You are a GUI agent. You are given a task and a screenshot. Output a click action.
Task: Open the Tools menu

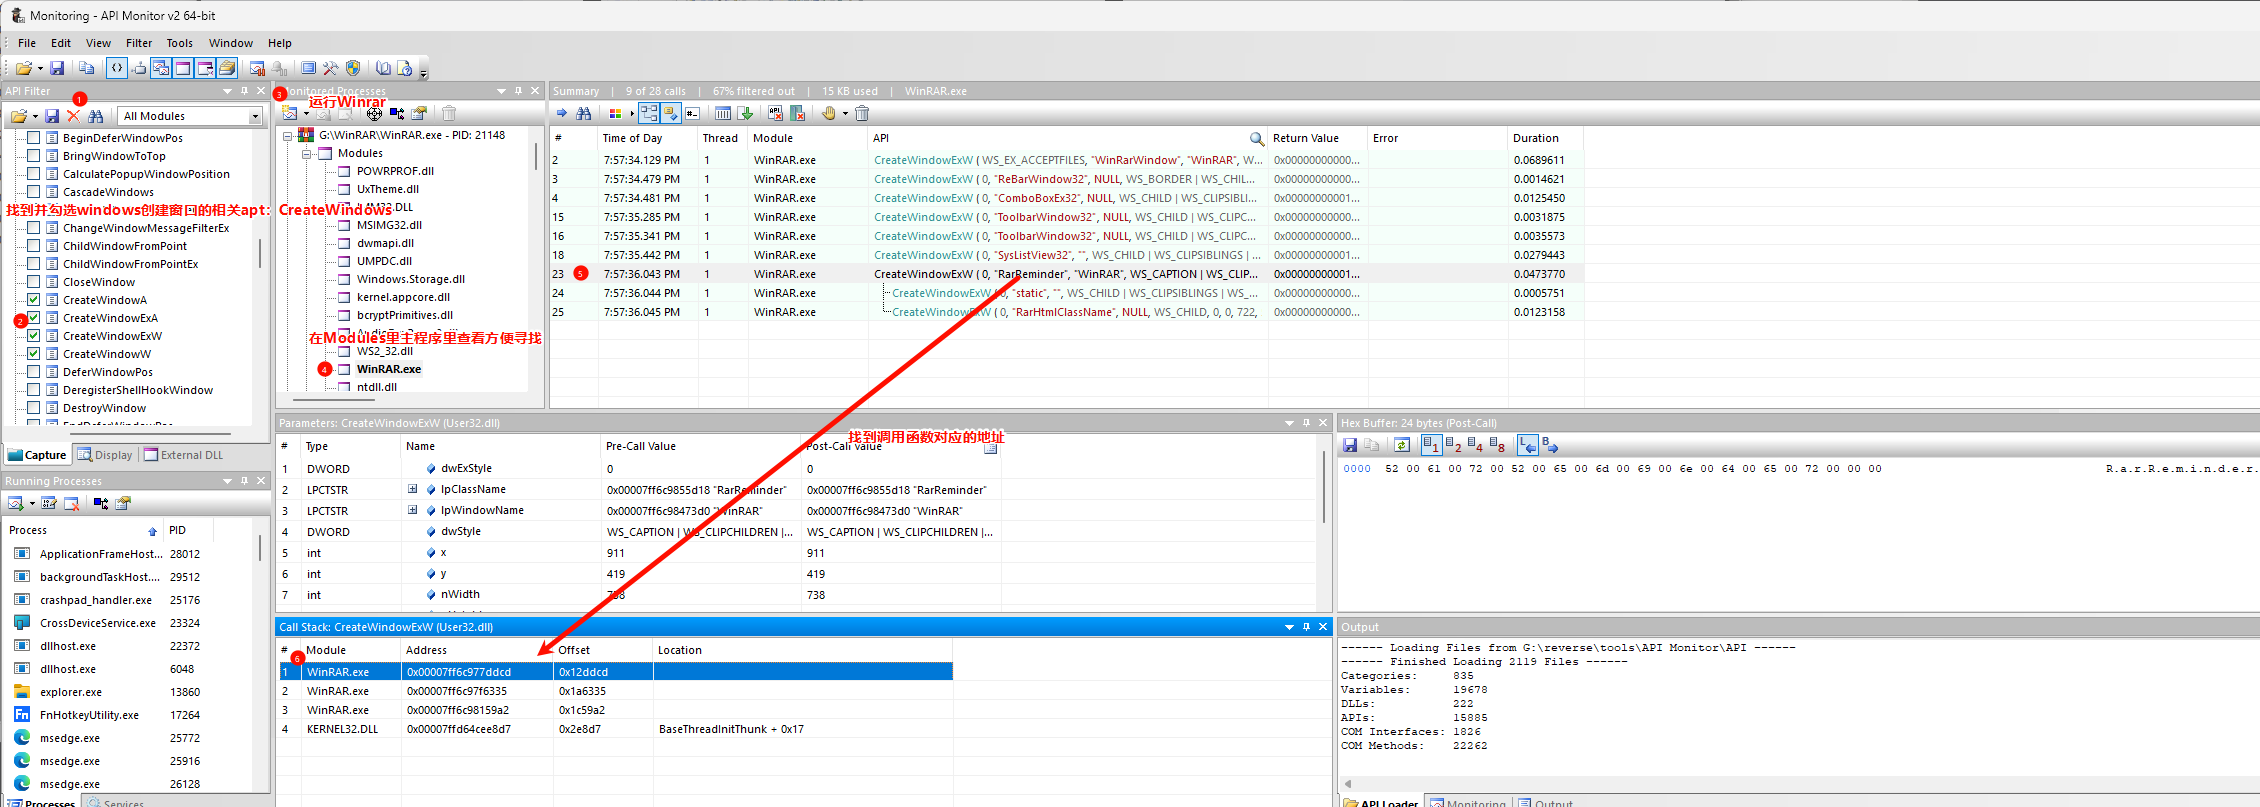[x=180, y=43]
